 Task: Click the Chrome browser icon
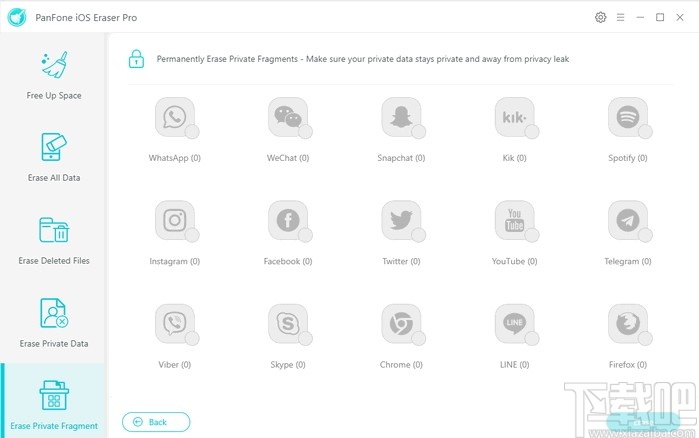401,323
